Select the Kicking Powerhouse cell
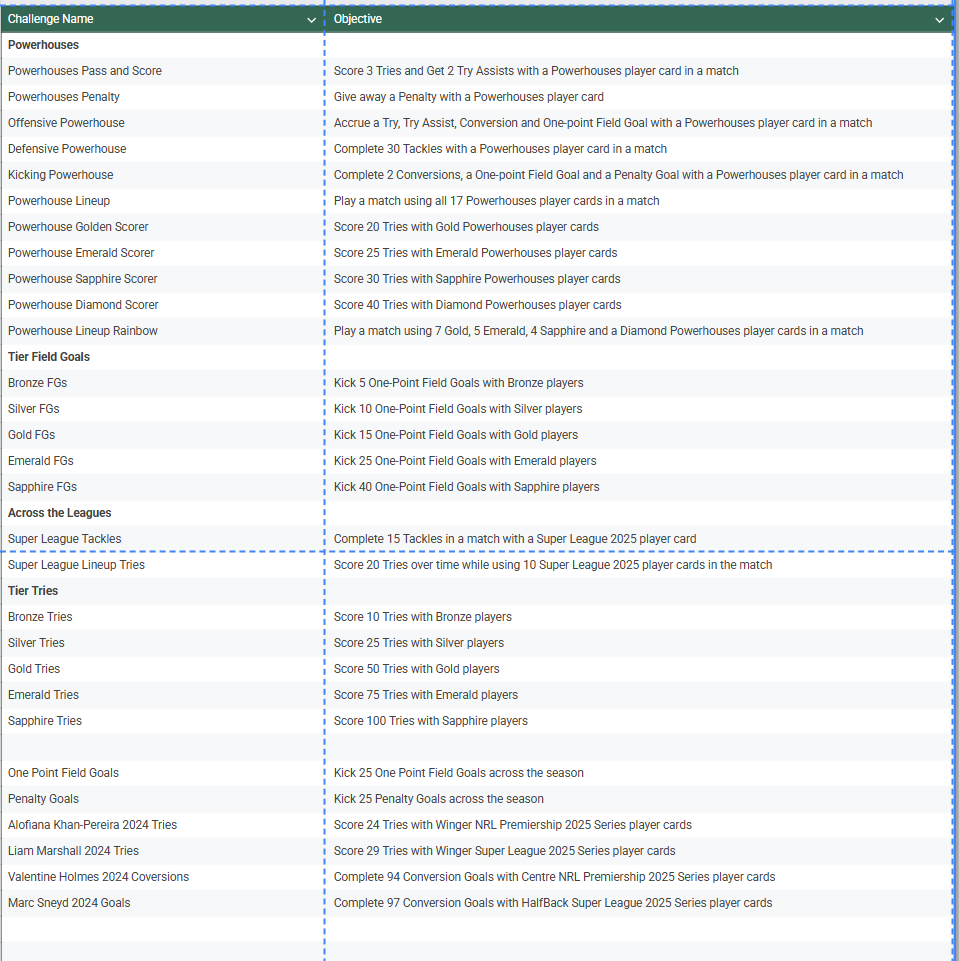 [61, 175]
